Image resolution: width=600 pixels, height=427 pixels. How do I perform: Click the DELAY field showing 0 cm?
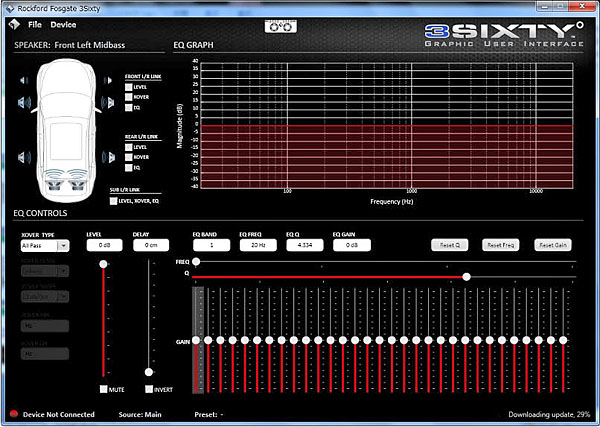(151, 245)
